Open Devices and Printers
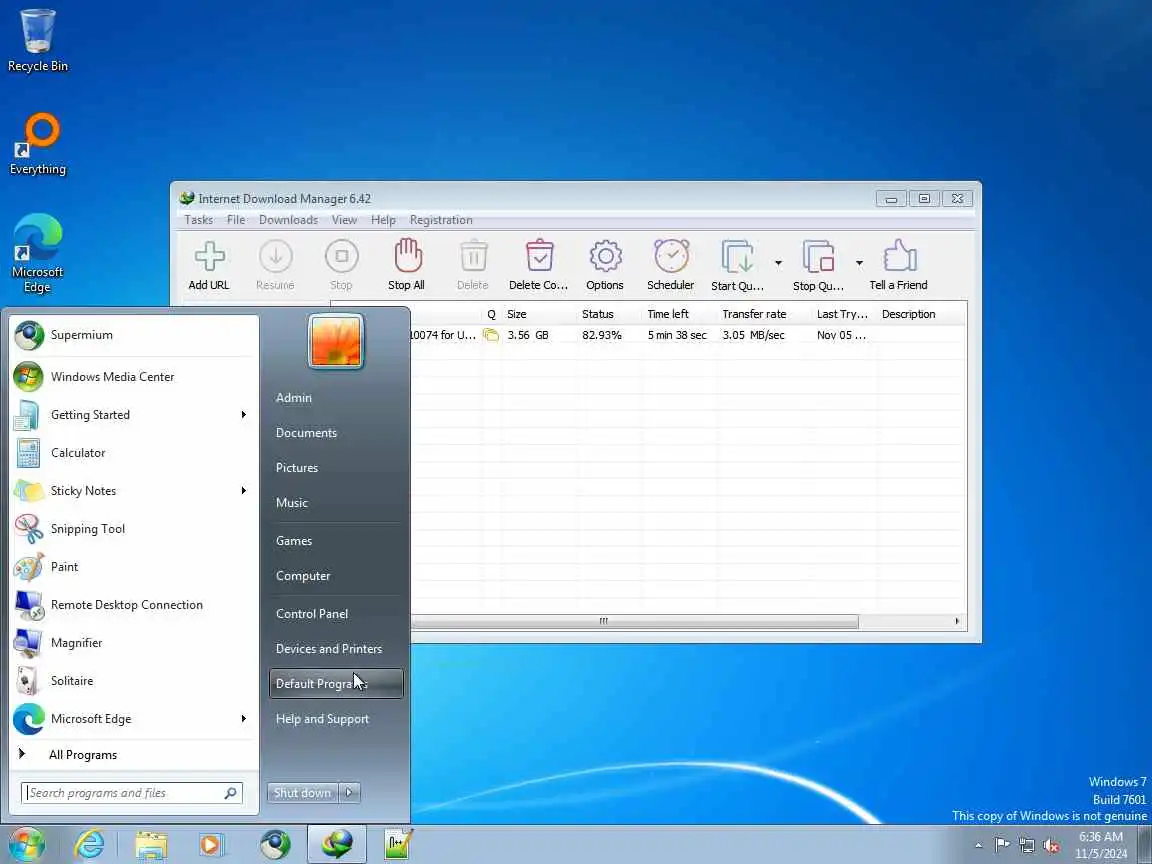The image size is (1152, 864). coord(336,649)
